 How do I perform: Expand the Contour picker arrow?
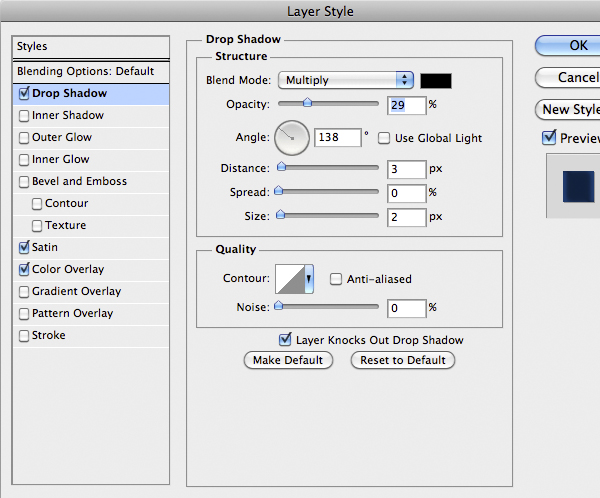[309, 279]
